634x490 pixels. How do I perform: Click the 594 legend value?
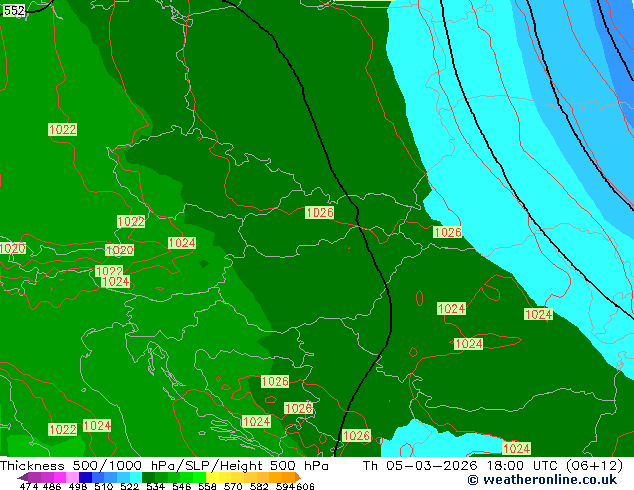point(285,486)
